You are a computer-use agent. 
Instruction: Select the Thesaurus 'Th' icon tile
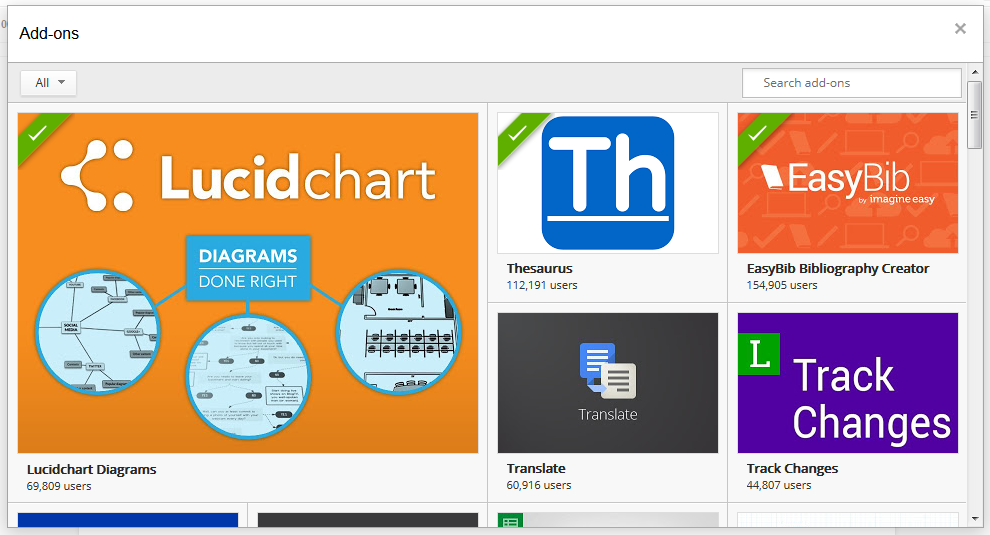coord(608,183)
